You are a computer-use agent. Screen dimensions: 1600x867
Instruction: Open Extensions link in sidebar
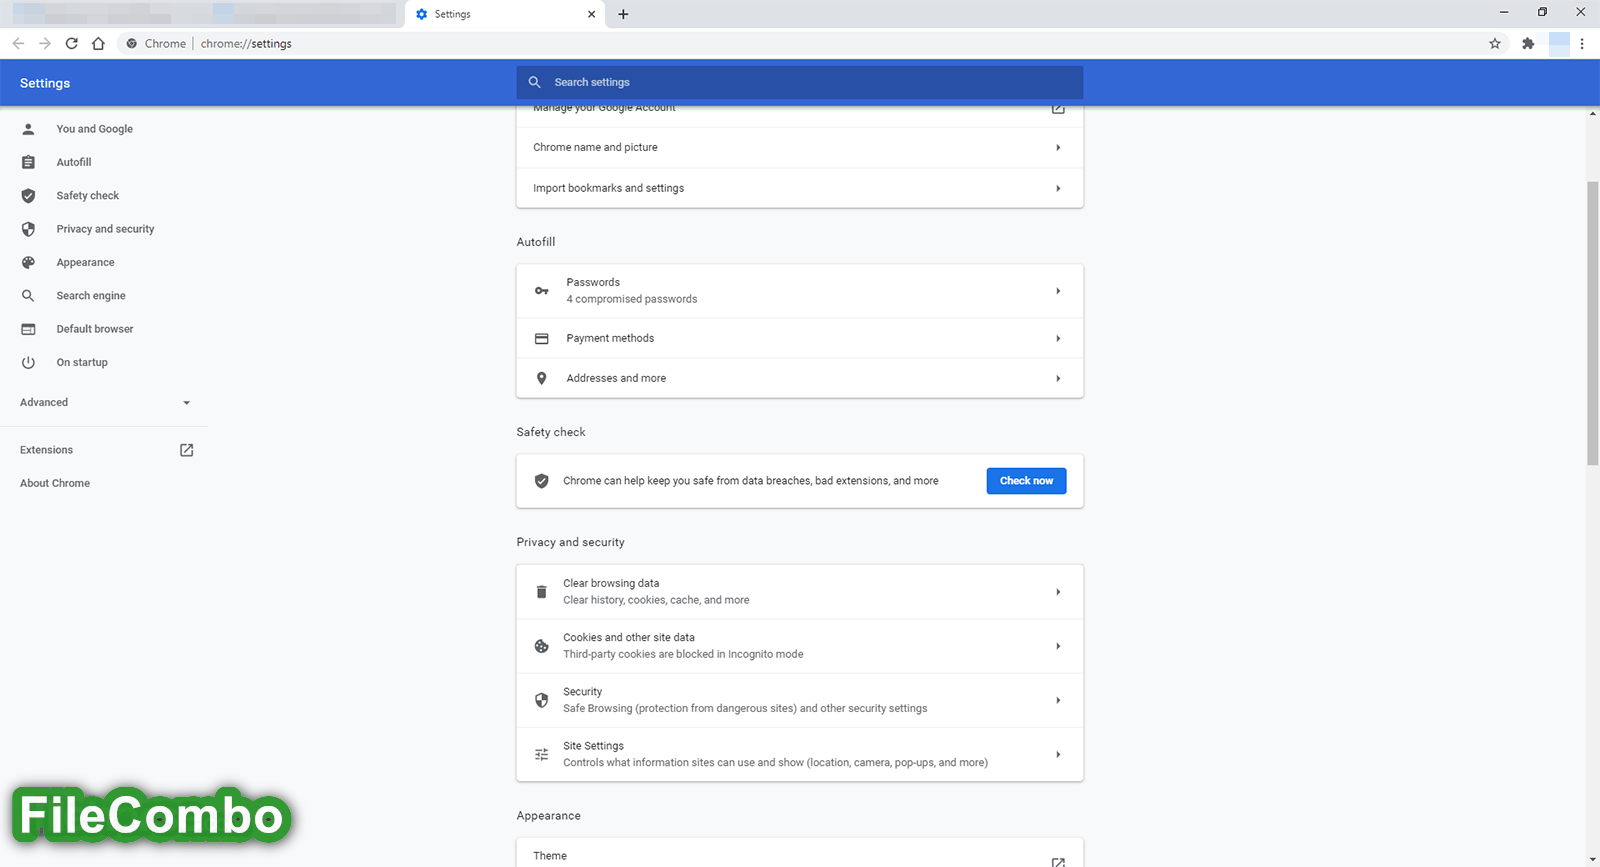[47, 450]
